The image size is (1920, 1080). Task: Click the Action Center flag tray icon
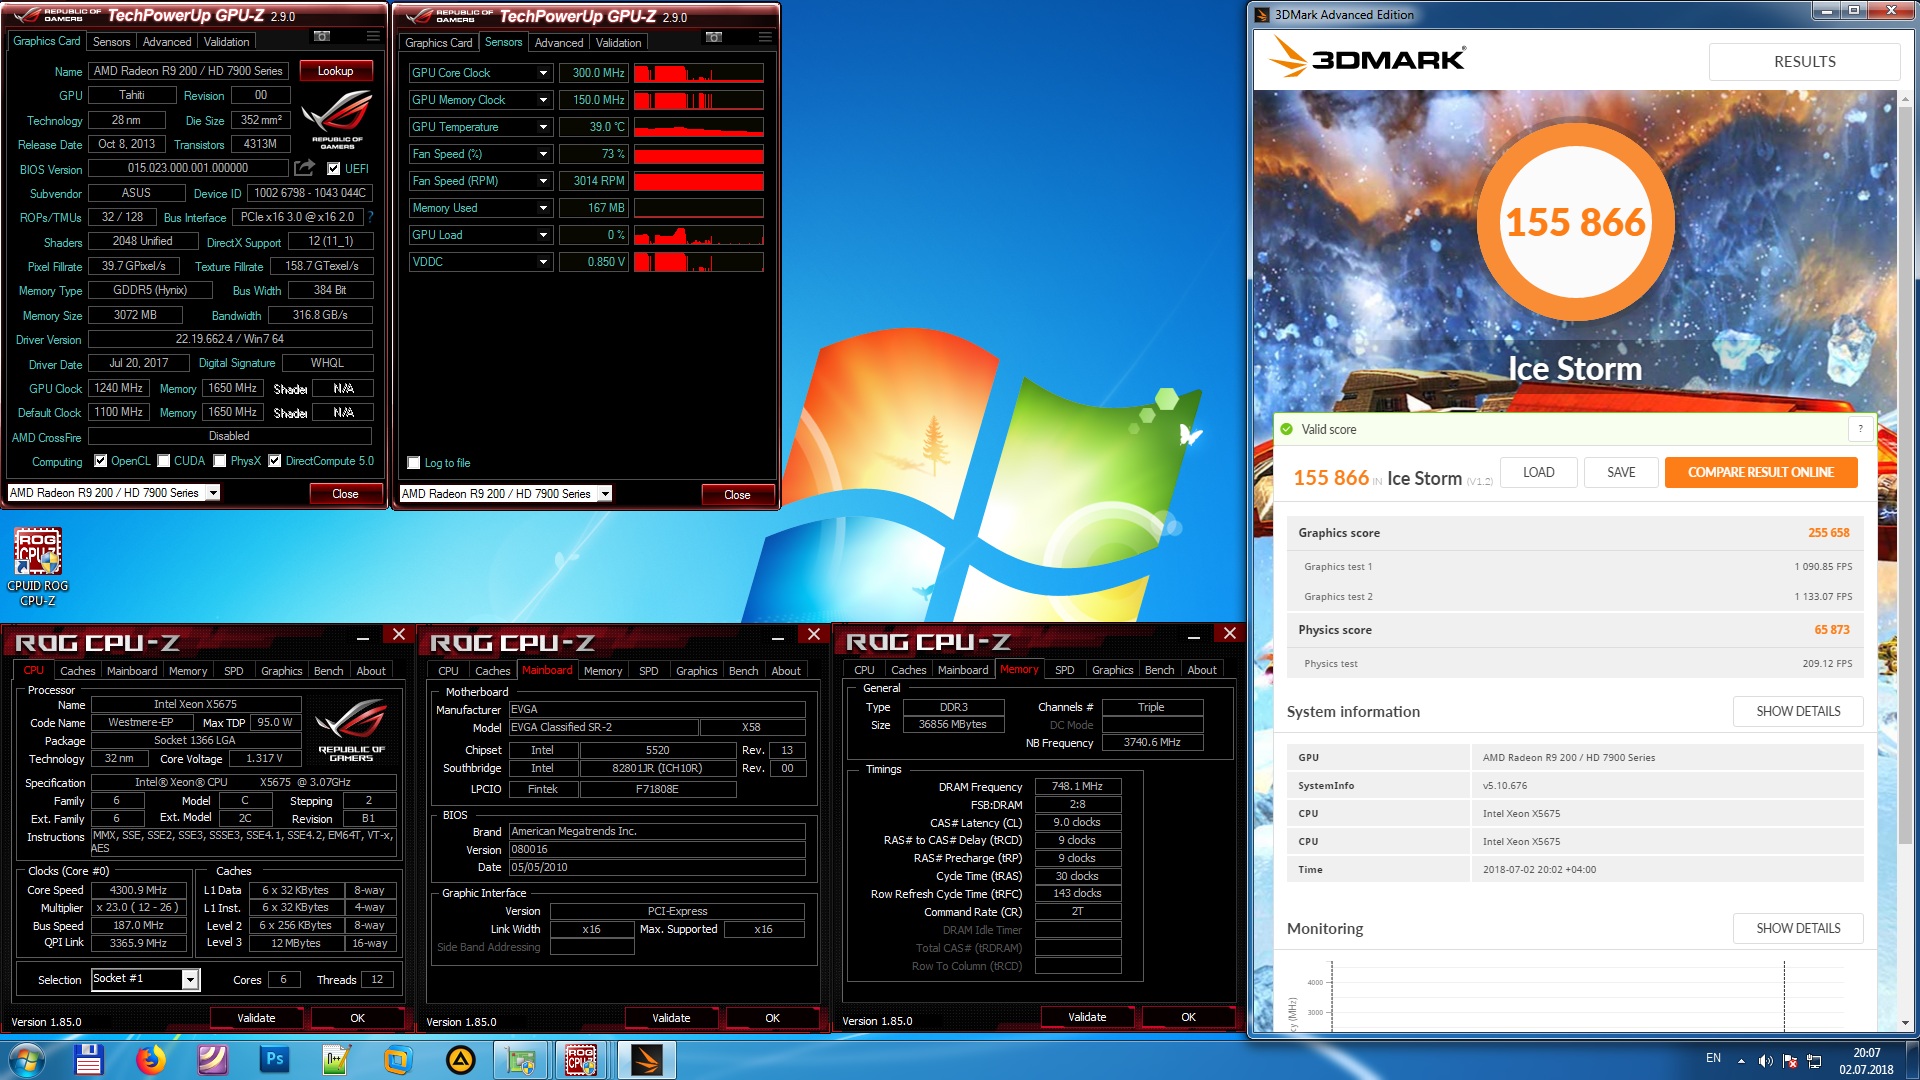(1790, 1061)
